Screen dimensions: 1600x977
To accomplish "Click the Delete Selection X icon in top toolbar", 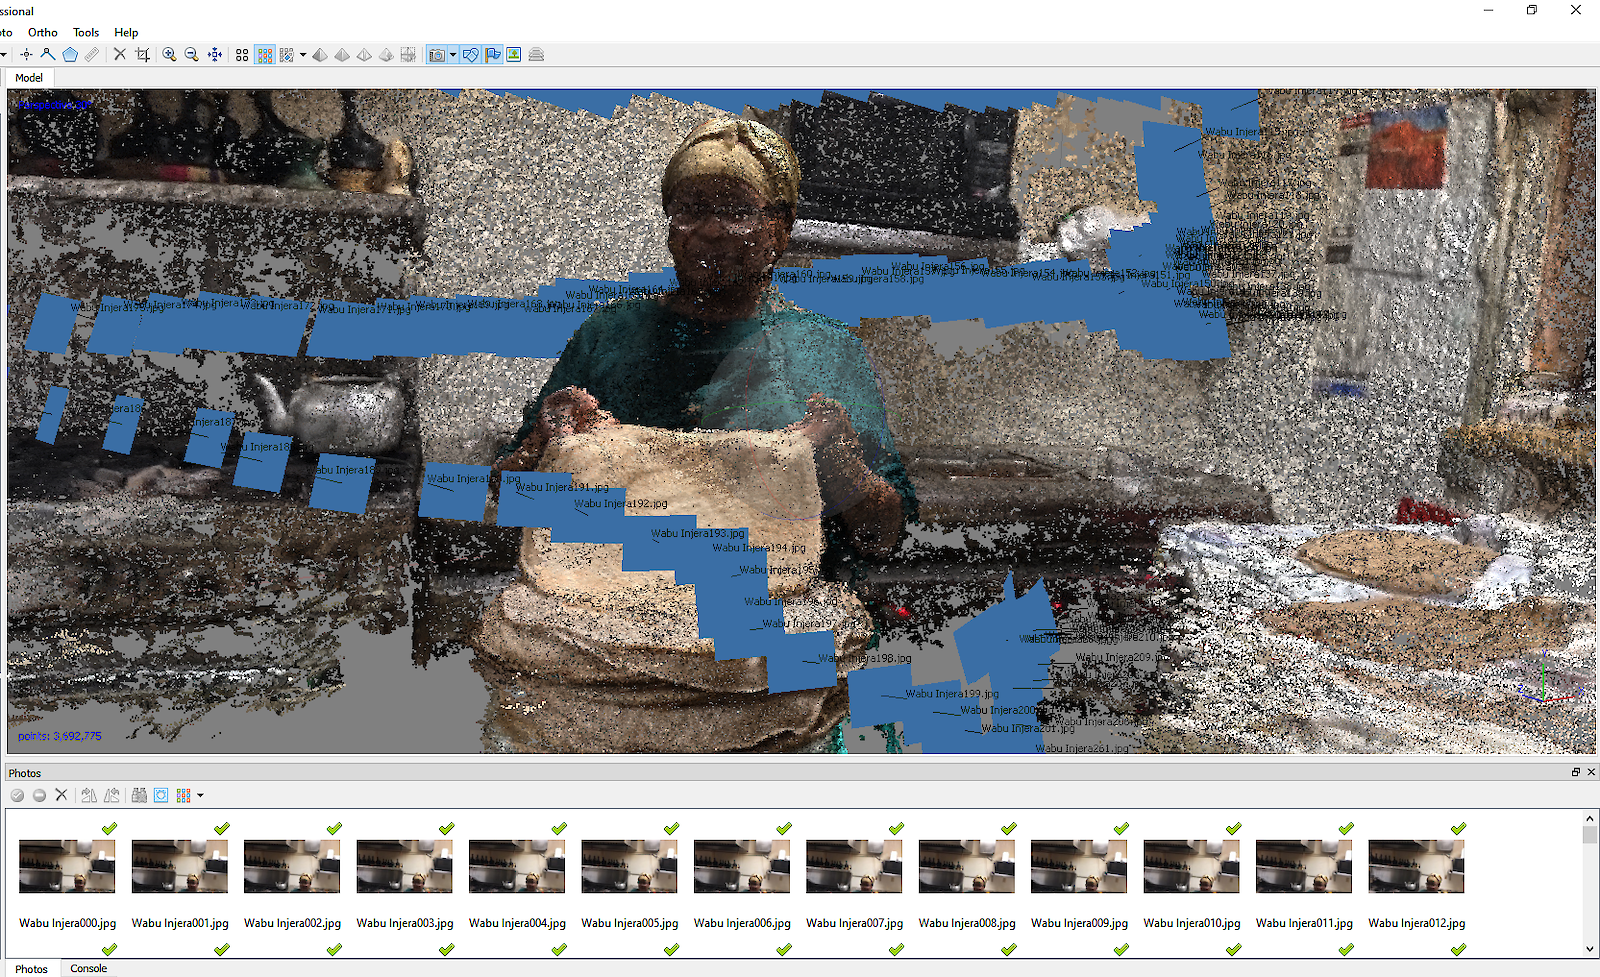I will 120,55.
